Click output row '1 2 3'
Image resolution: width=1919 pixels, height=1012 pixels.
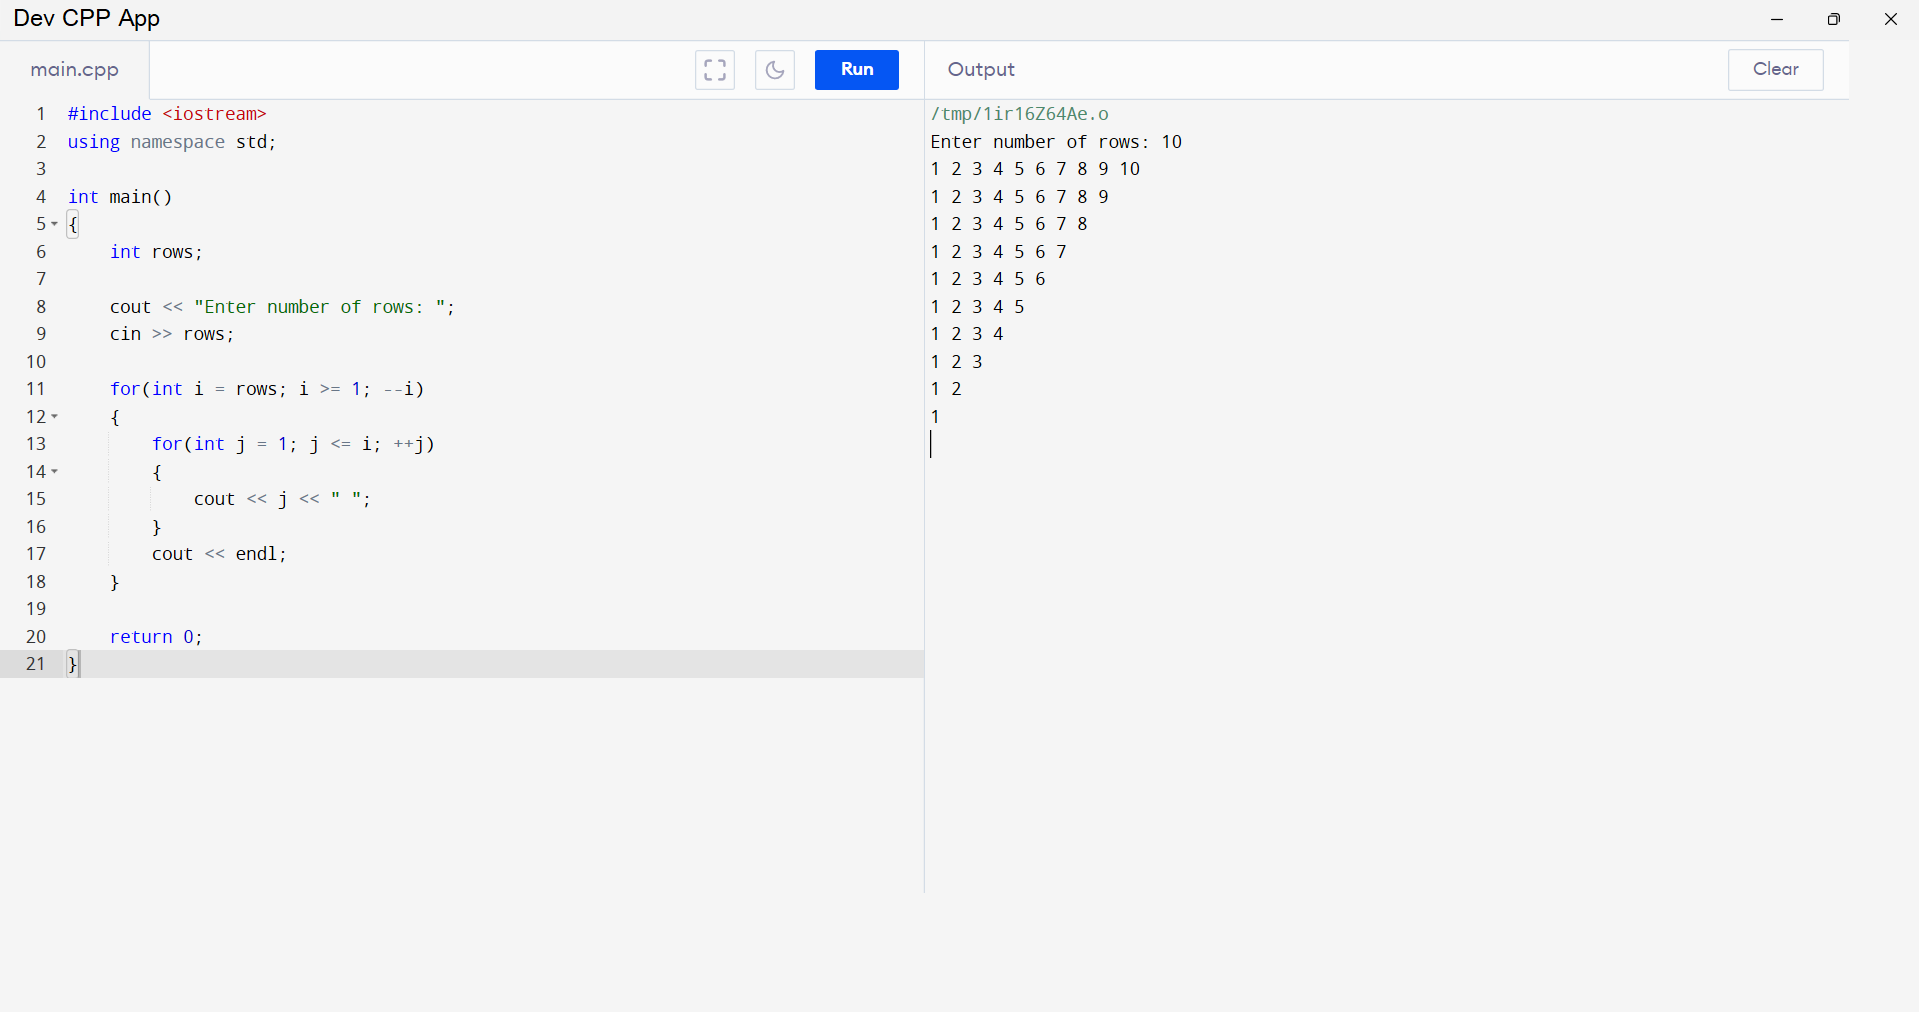pyautogui.click(x=957, y=362)
